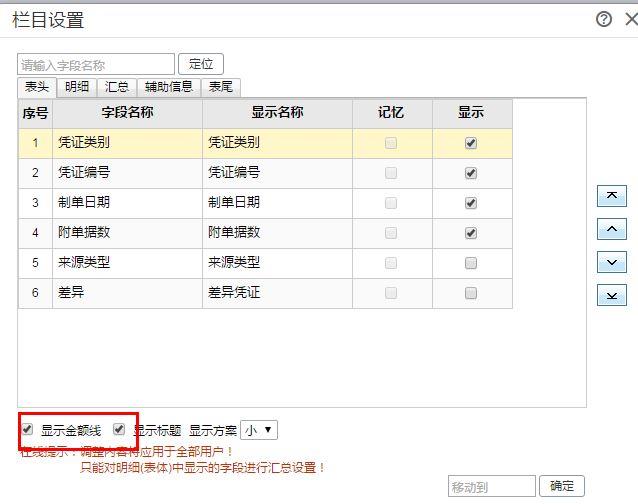Toggle 记忆 checkbox for 制单日期 row
Image resolution: width=638 pixels, height=504 pixels.
click(391, 203)
